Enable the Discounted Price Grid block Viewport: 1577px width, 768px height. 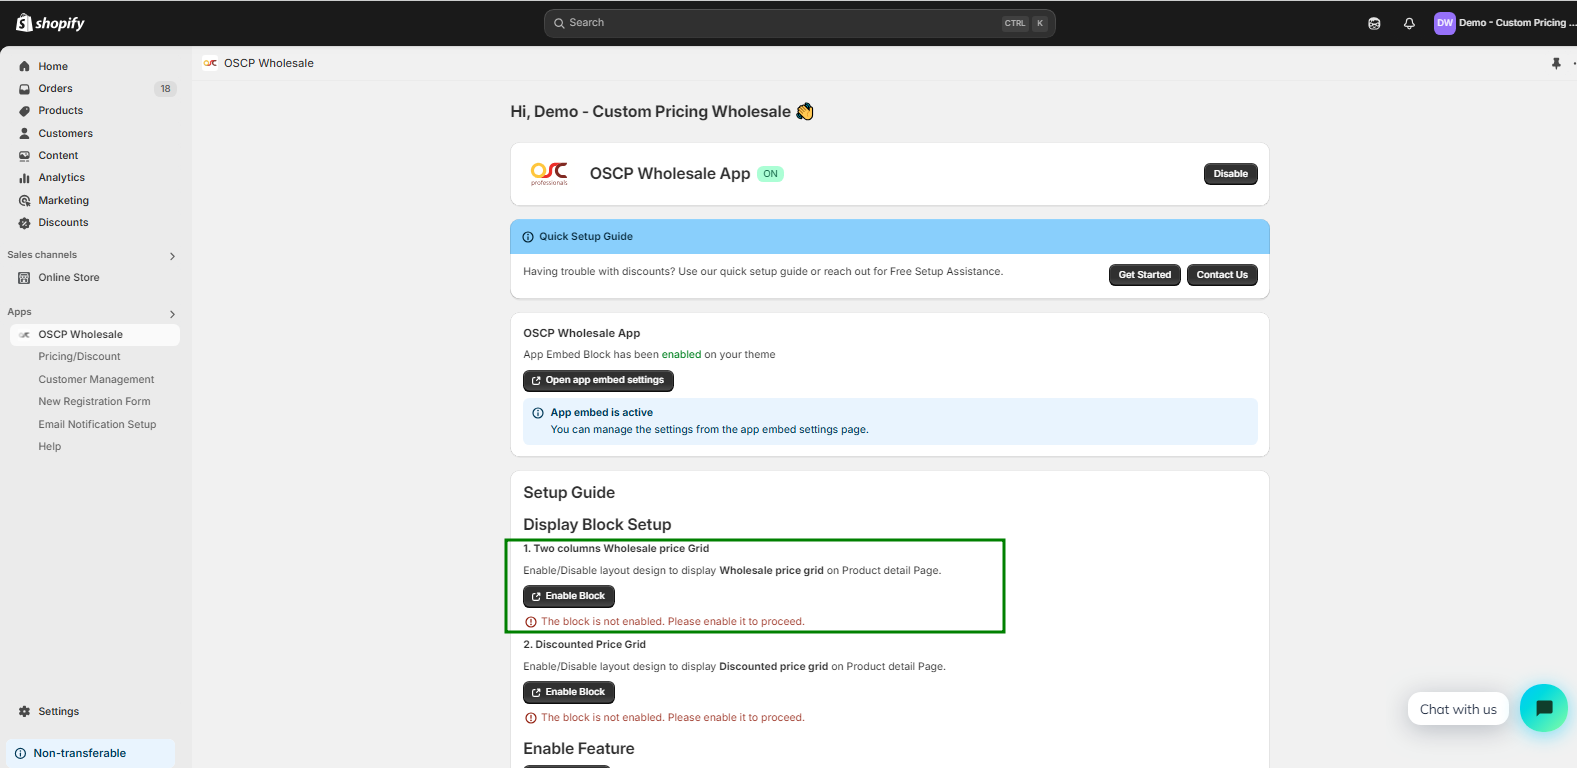point(568,692)
